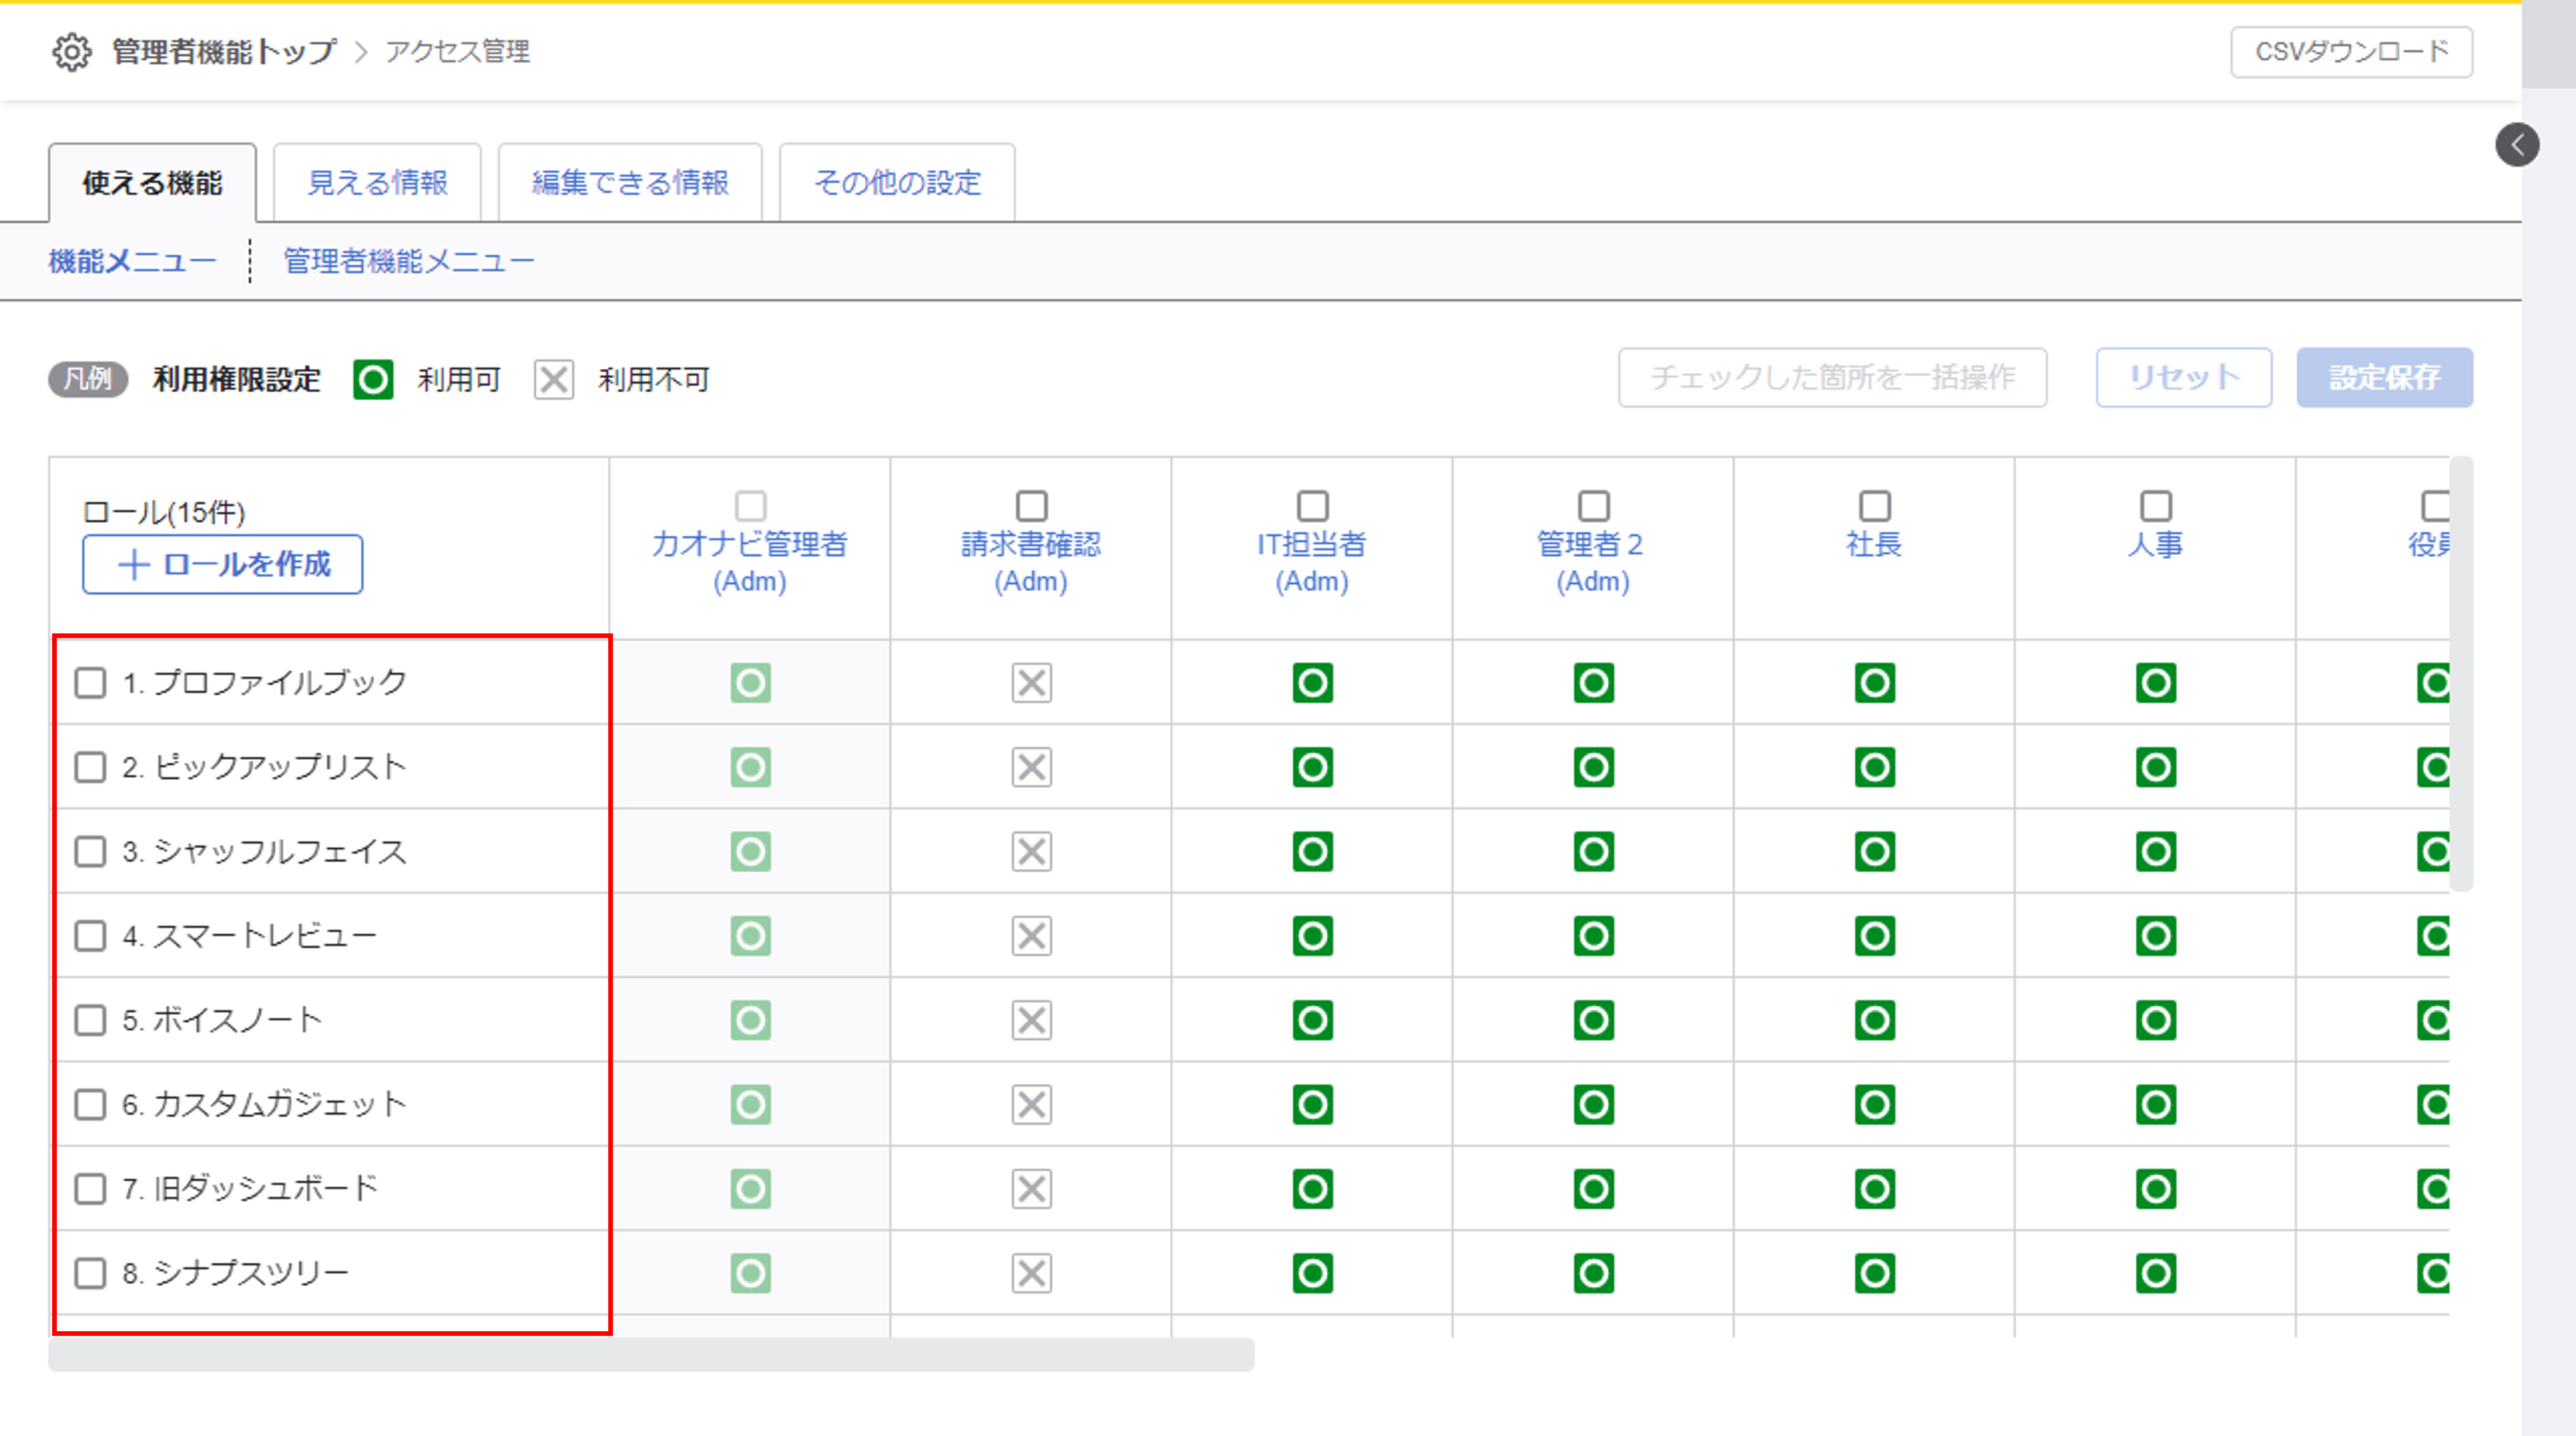Check the カスタムガジェット row checkbox

[90, 1105]
